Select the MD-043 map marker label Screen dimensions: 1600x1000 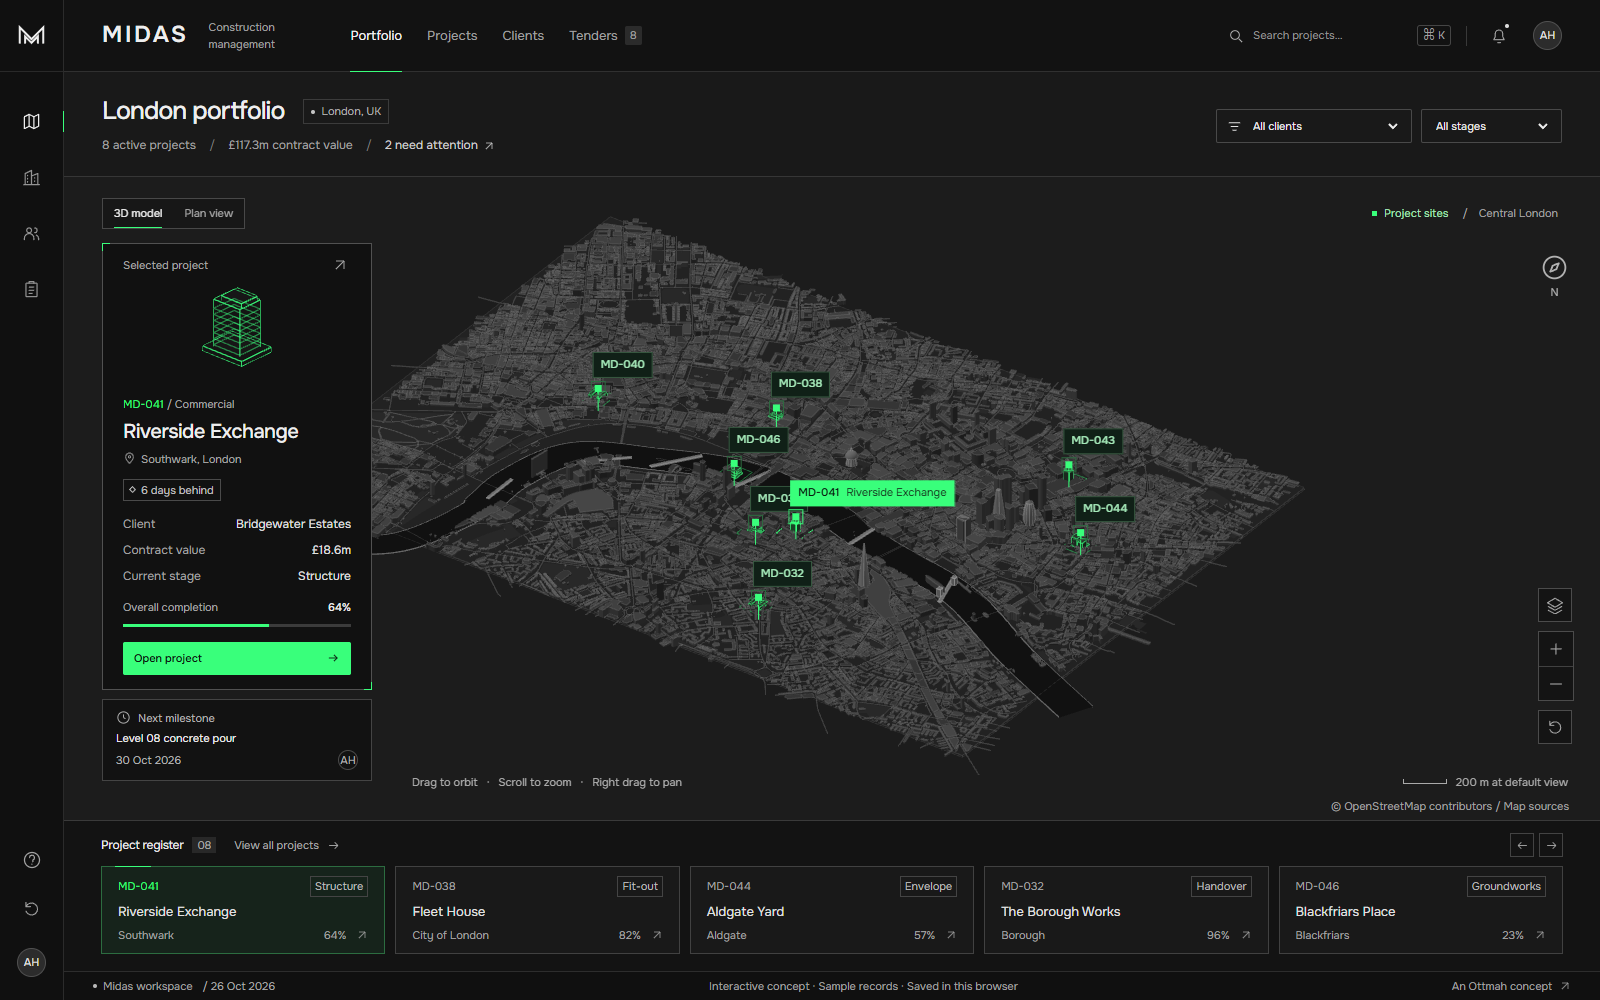tap(1093, 440)
